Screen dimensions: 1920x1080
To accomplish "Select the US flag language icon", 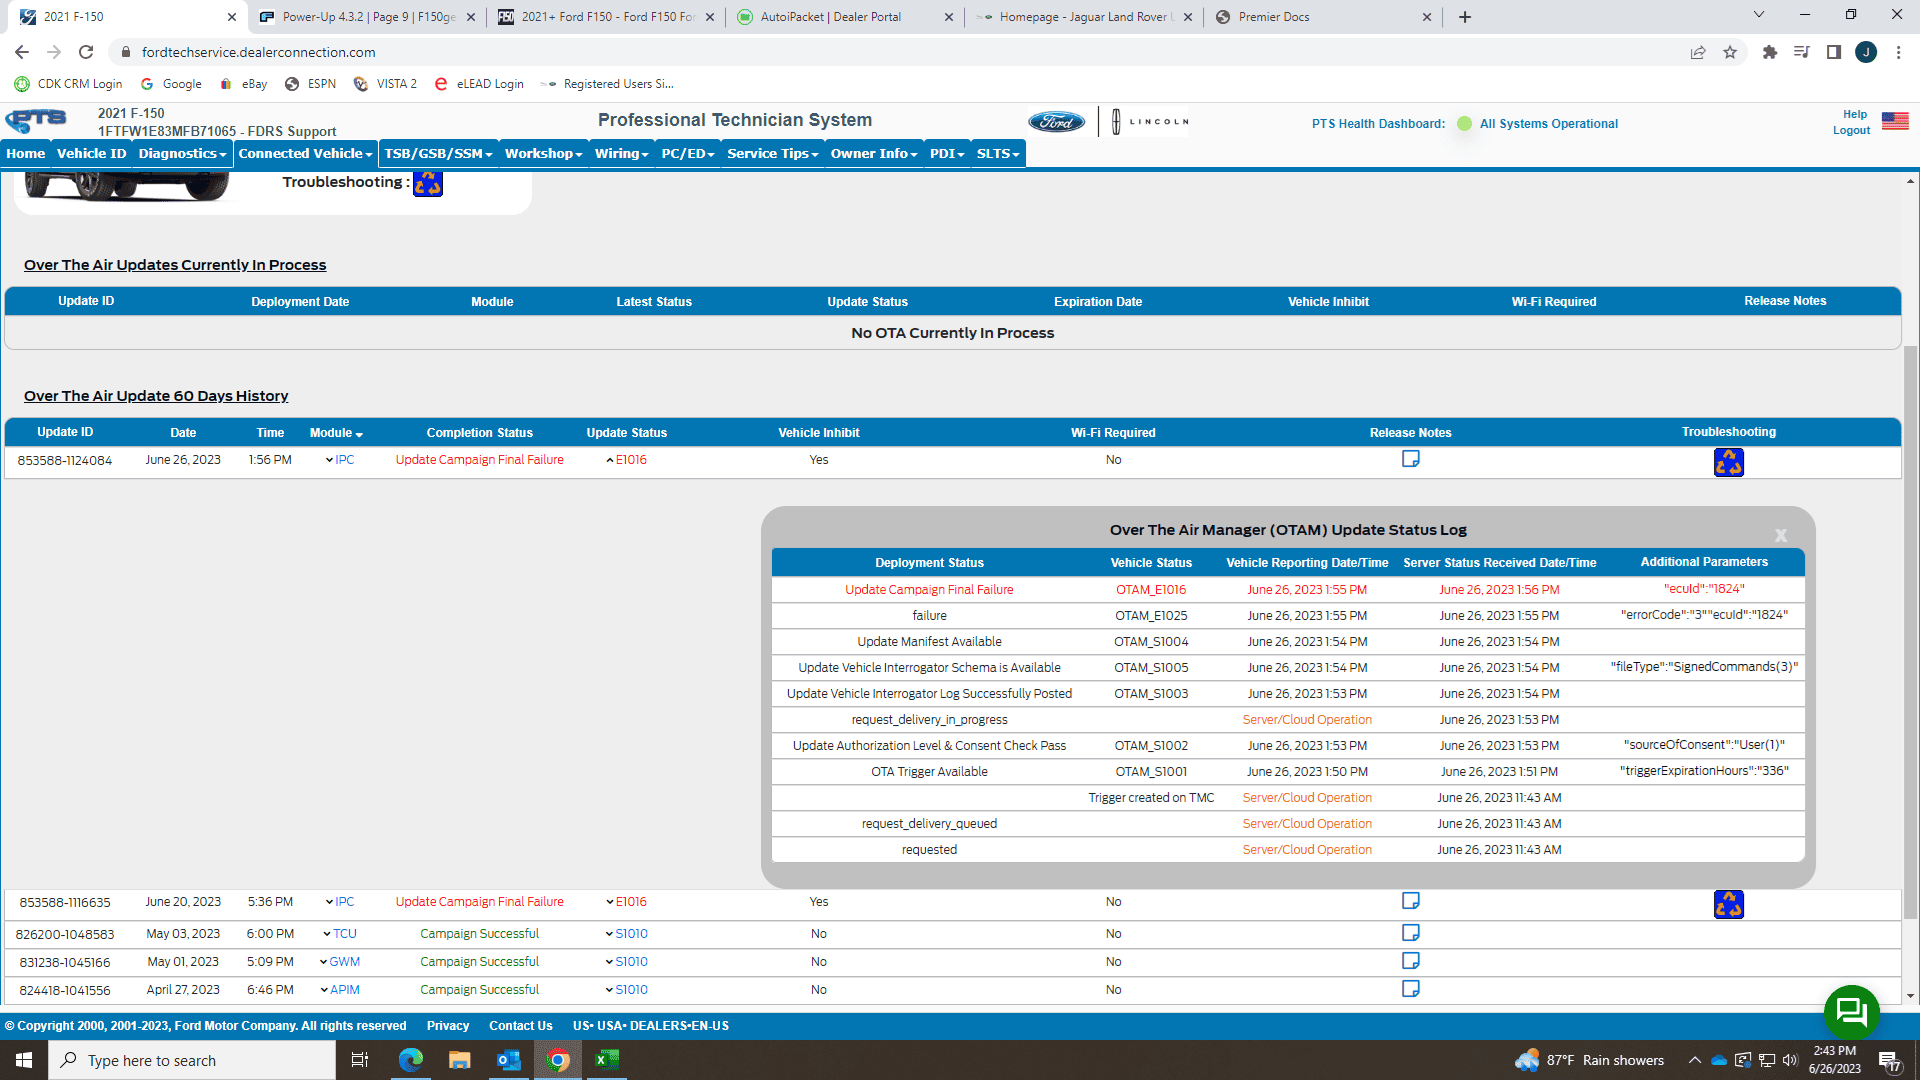I will point(1895,121).
